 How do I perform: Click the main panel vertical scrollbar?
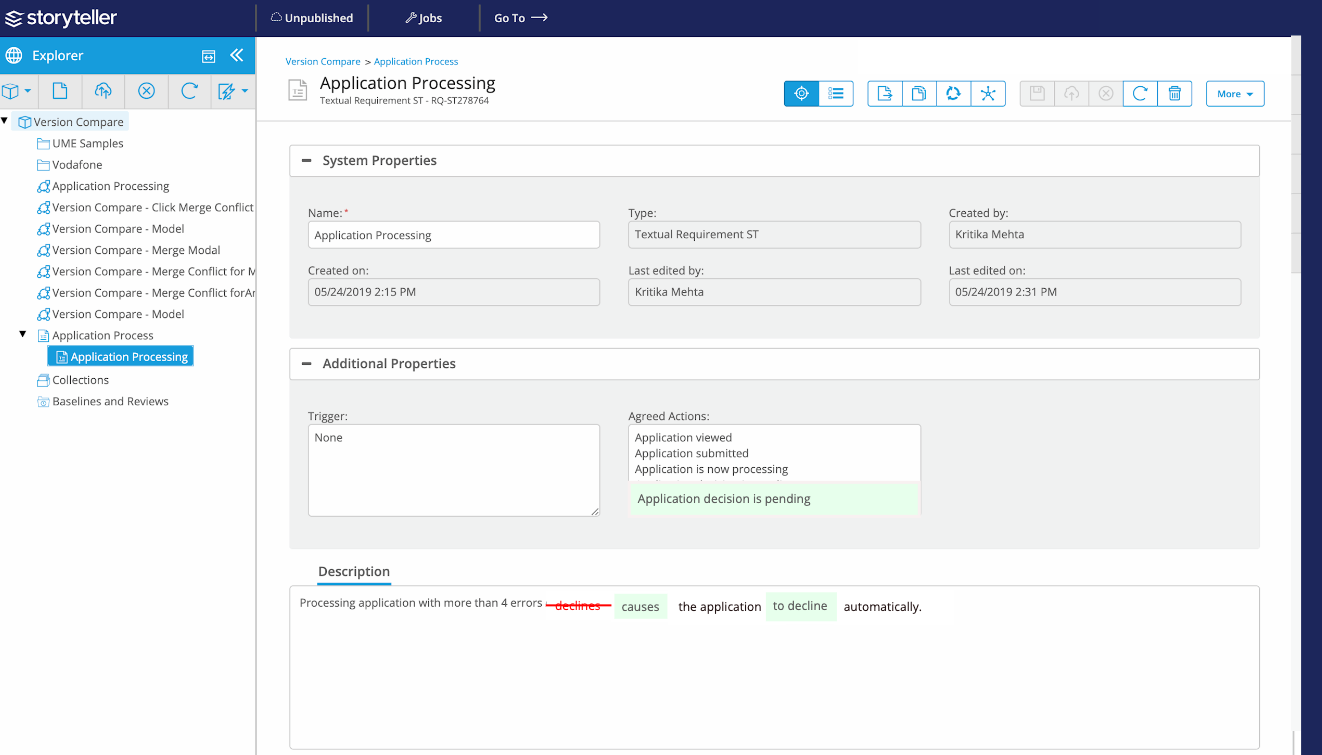(x=1296, y=155)
